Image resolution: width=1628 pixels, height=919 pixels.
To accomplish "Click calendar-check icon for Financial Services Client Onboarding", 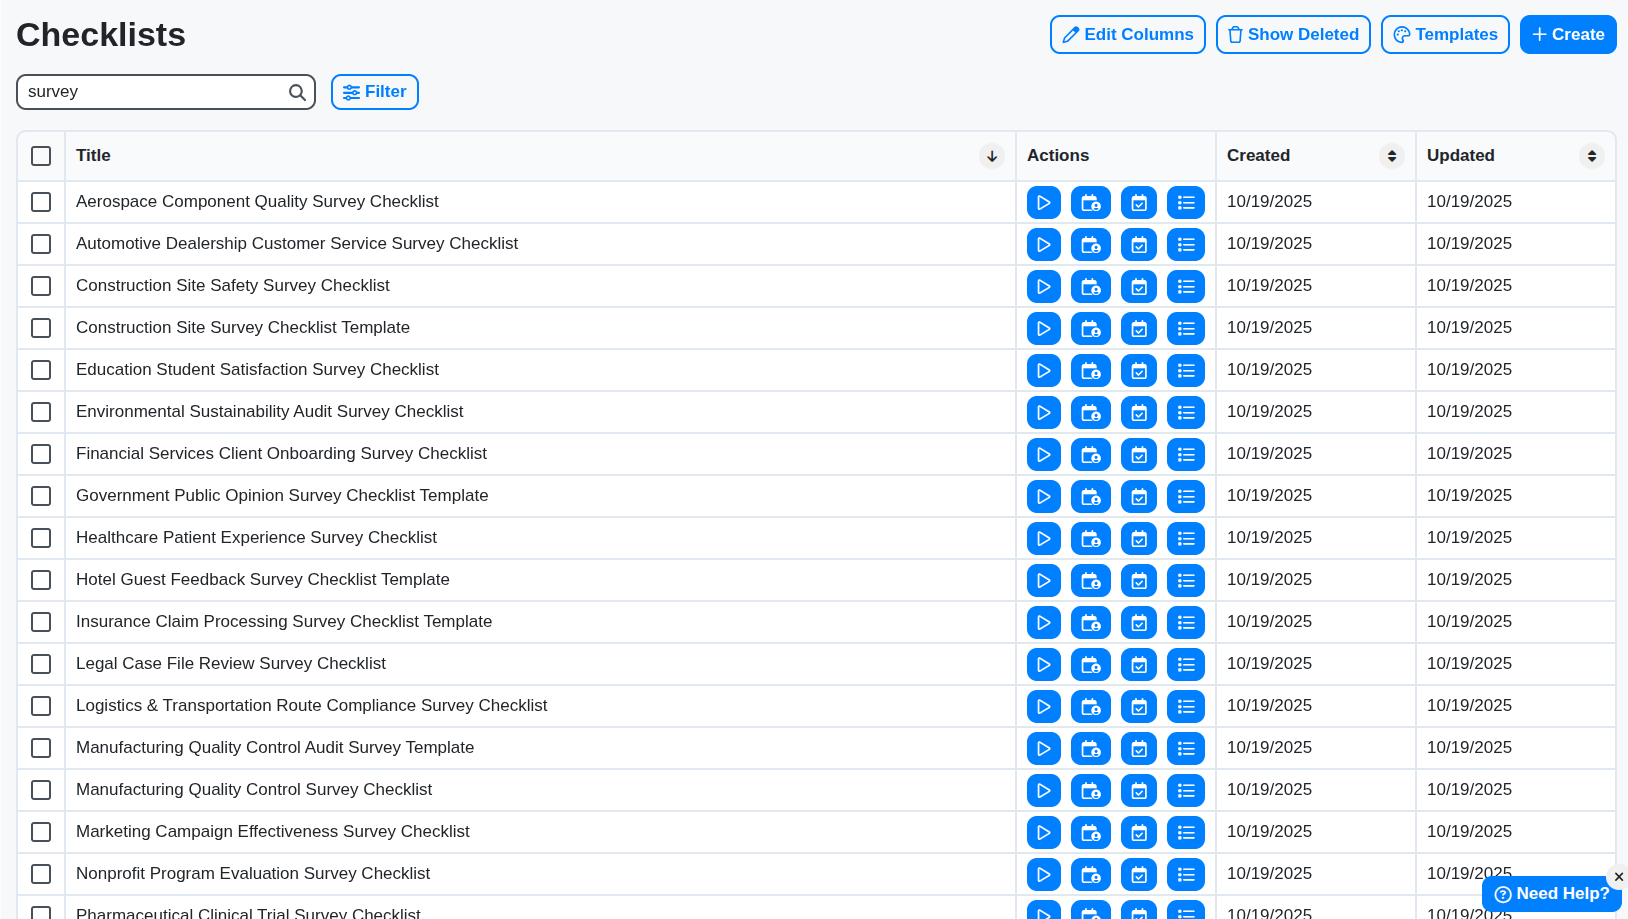I will coord(1139,454).
